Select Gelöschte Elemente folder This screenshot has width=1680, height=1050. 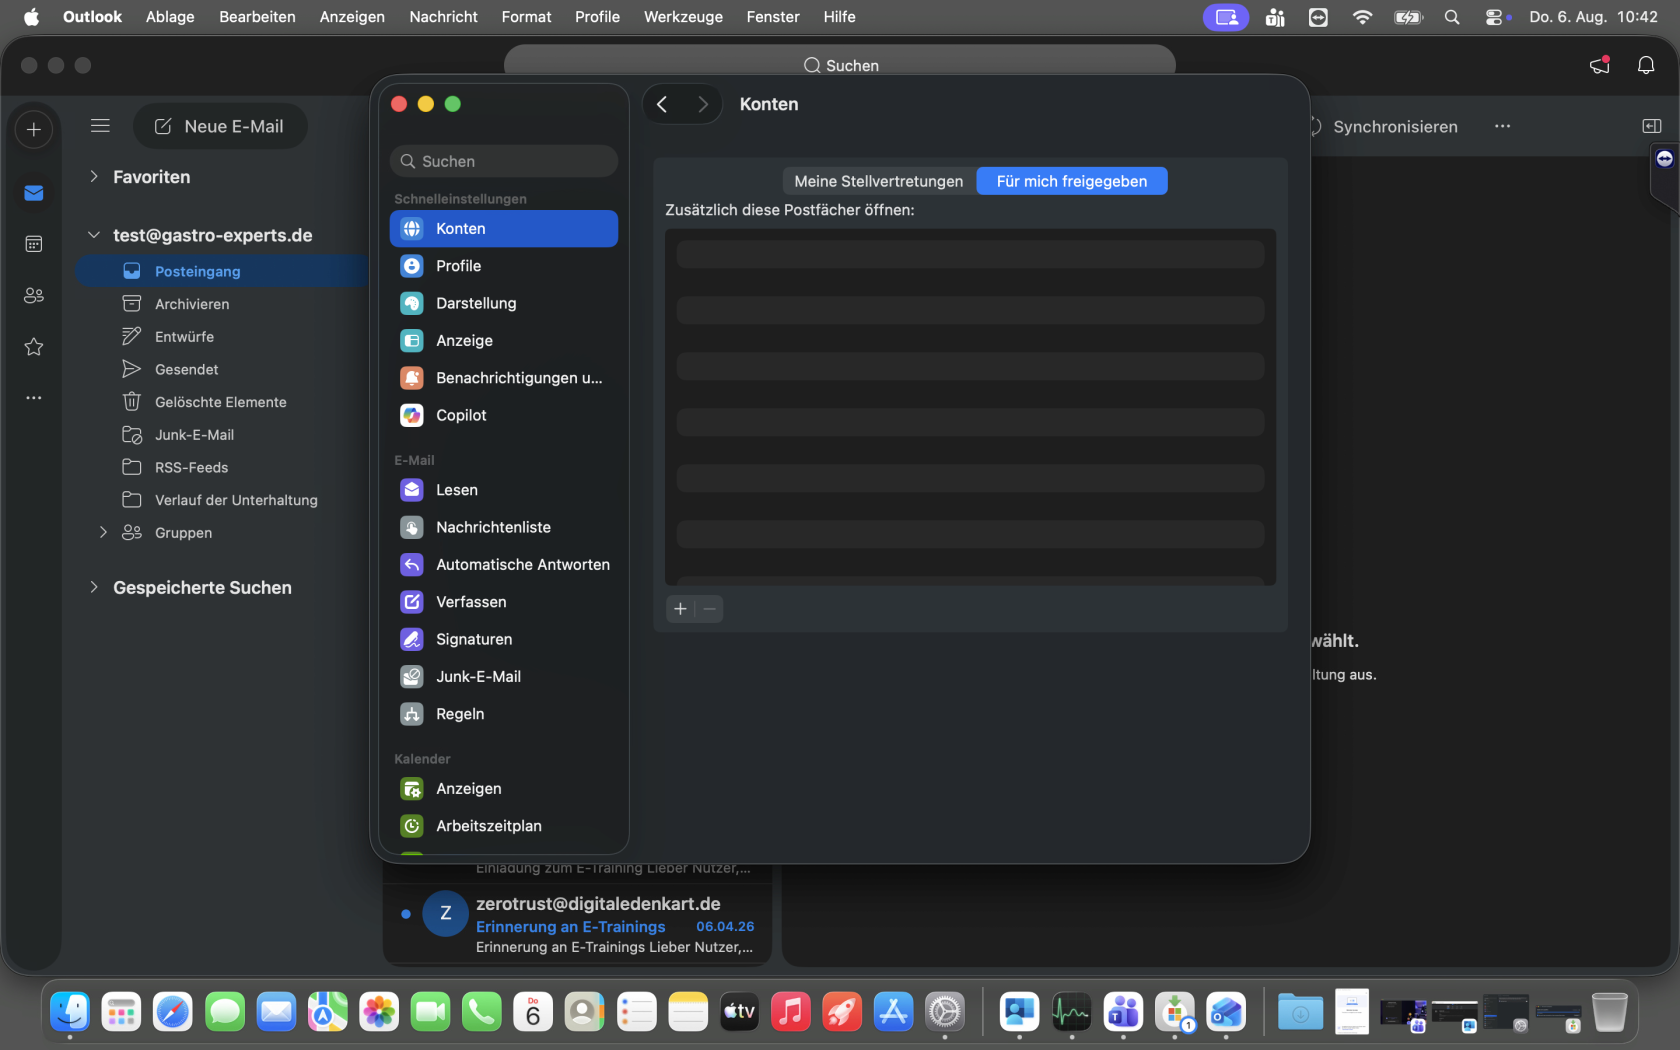223,402
